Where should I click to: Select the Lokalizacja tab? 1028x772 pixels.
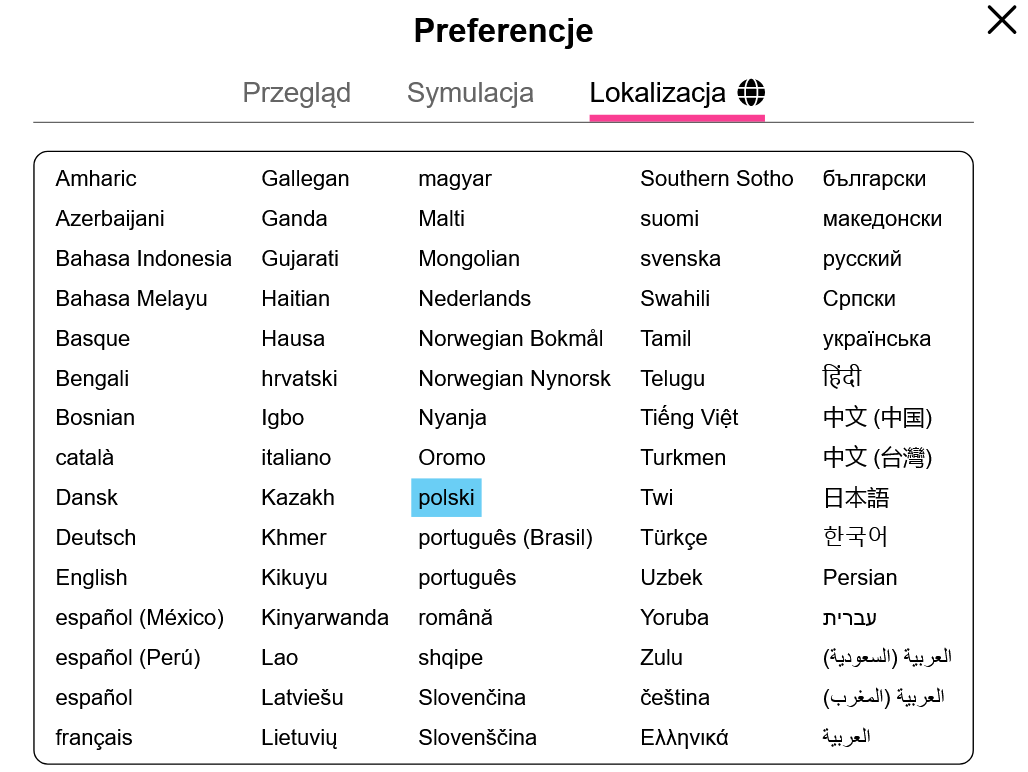657,93
